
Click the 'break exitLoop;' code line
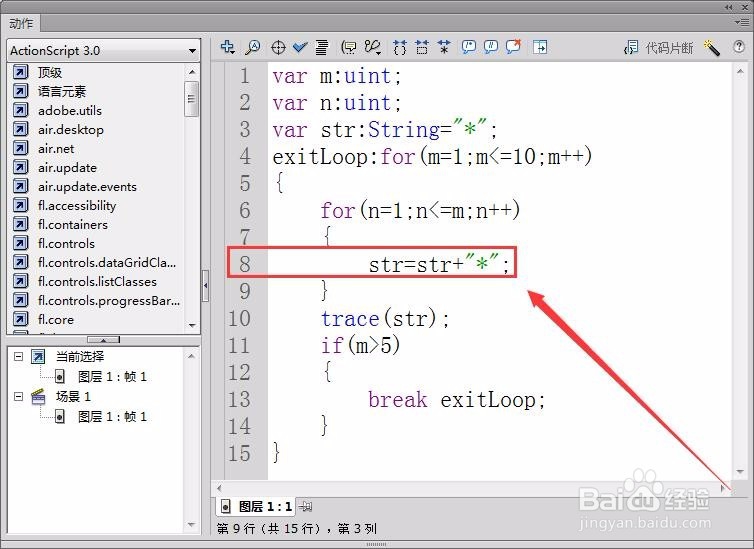456,399
